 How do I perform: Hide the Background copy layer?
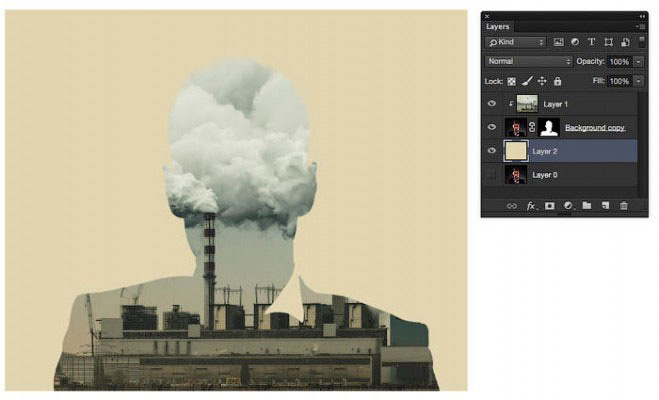pos(492,127)
